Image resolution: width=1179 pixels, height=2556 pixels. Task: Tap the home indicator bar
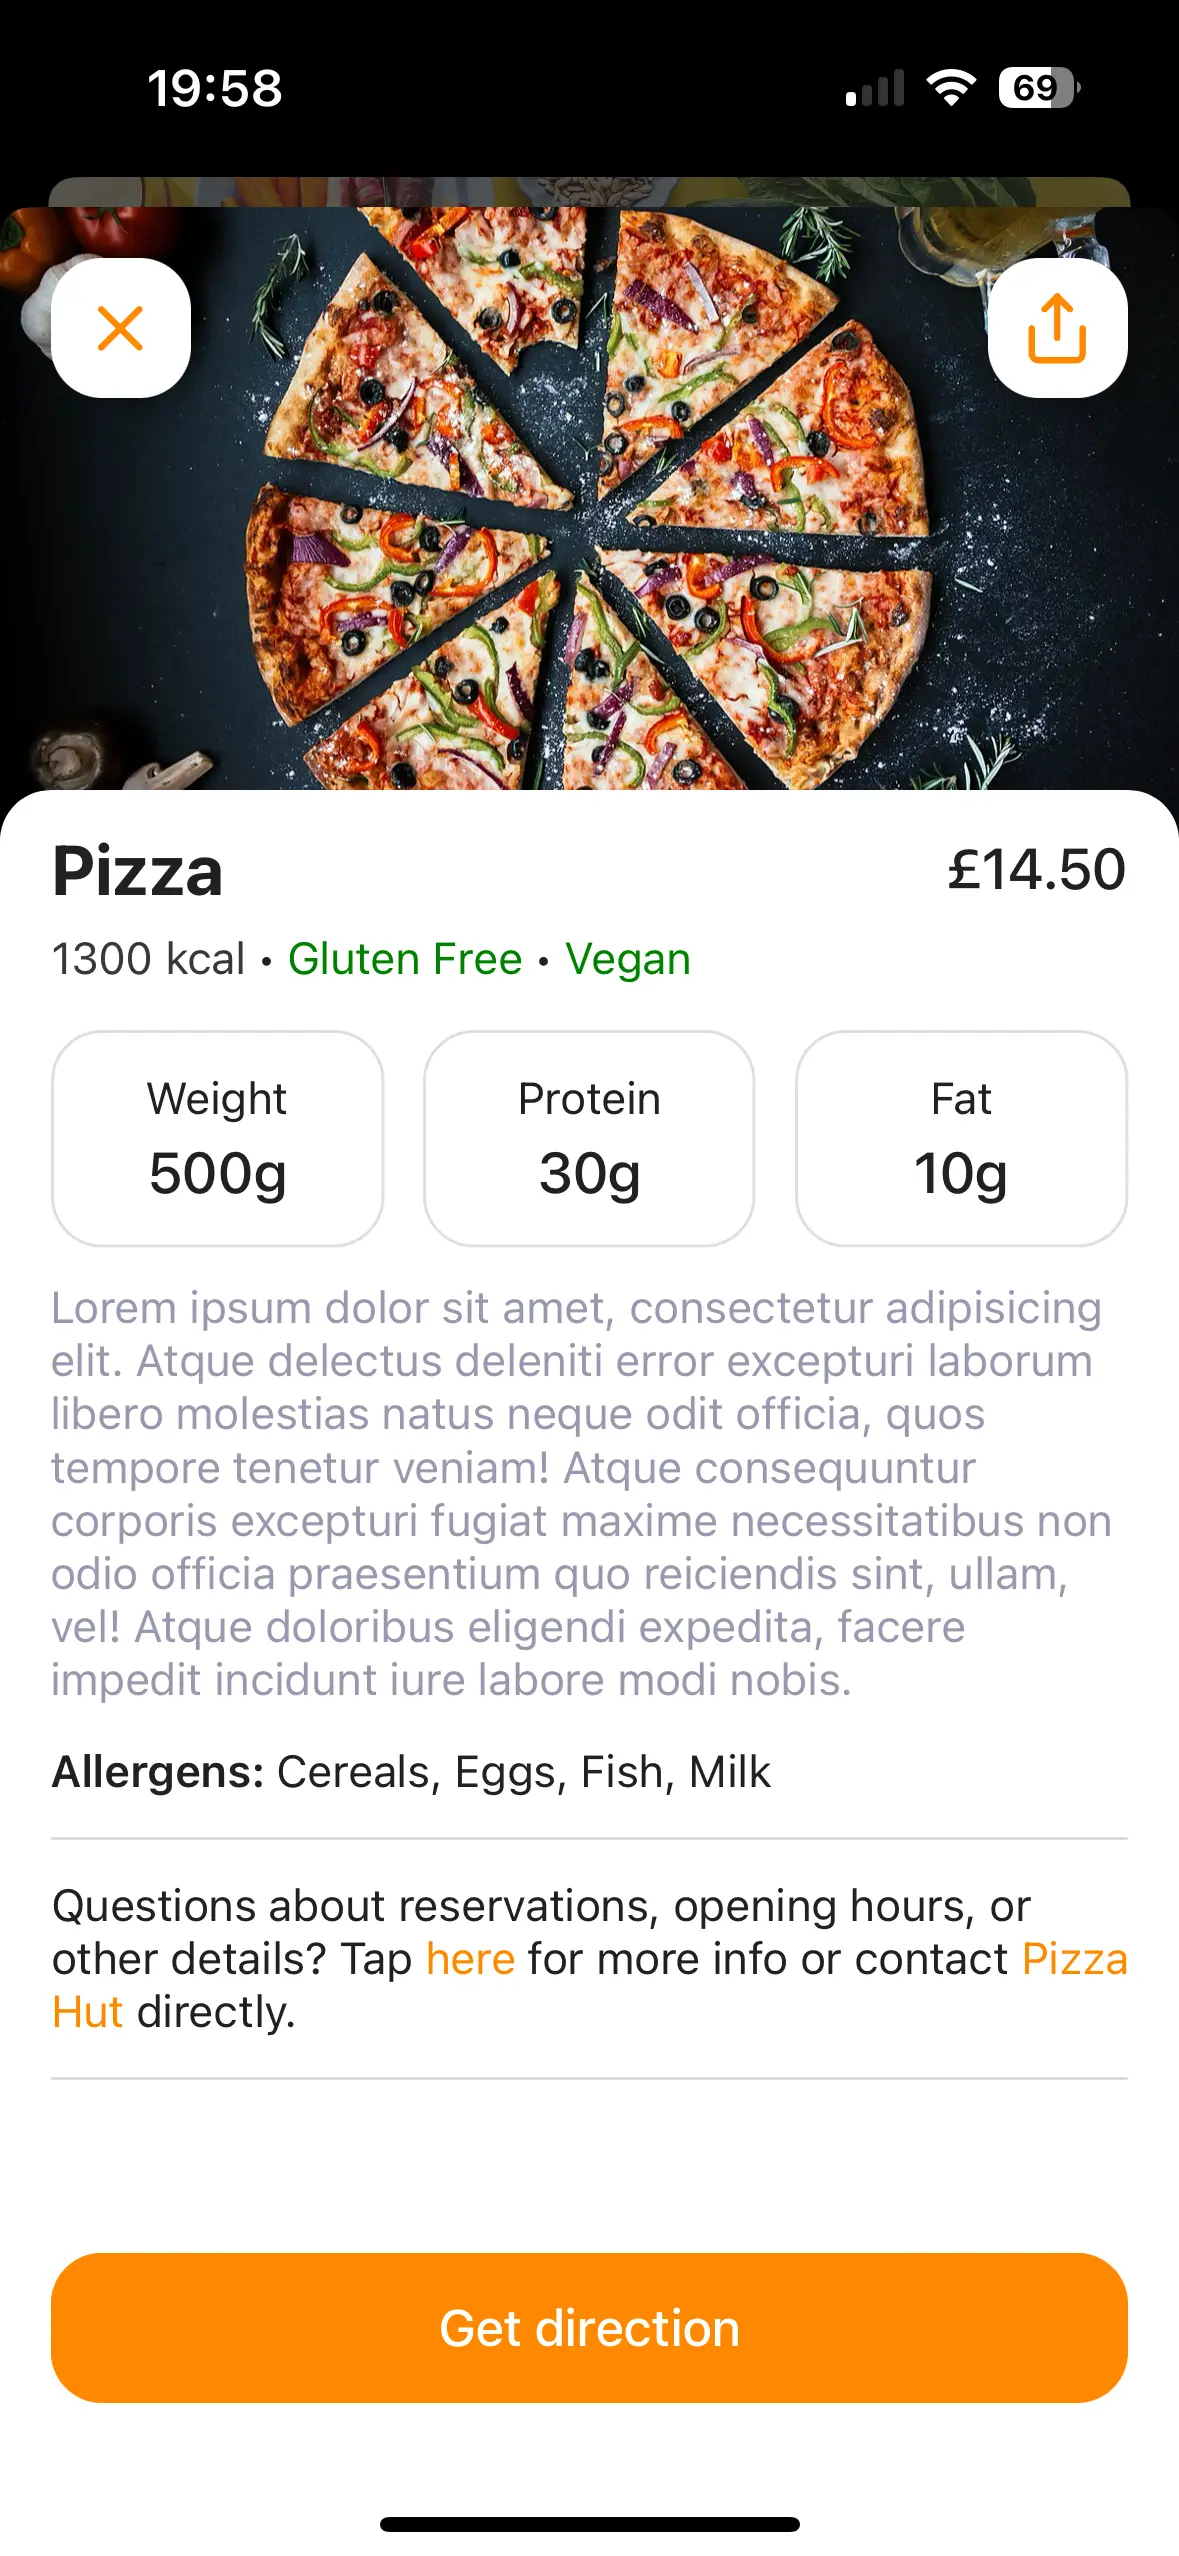590,2524
